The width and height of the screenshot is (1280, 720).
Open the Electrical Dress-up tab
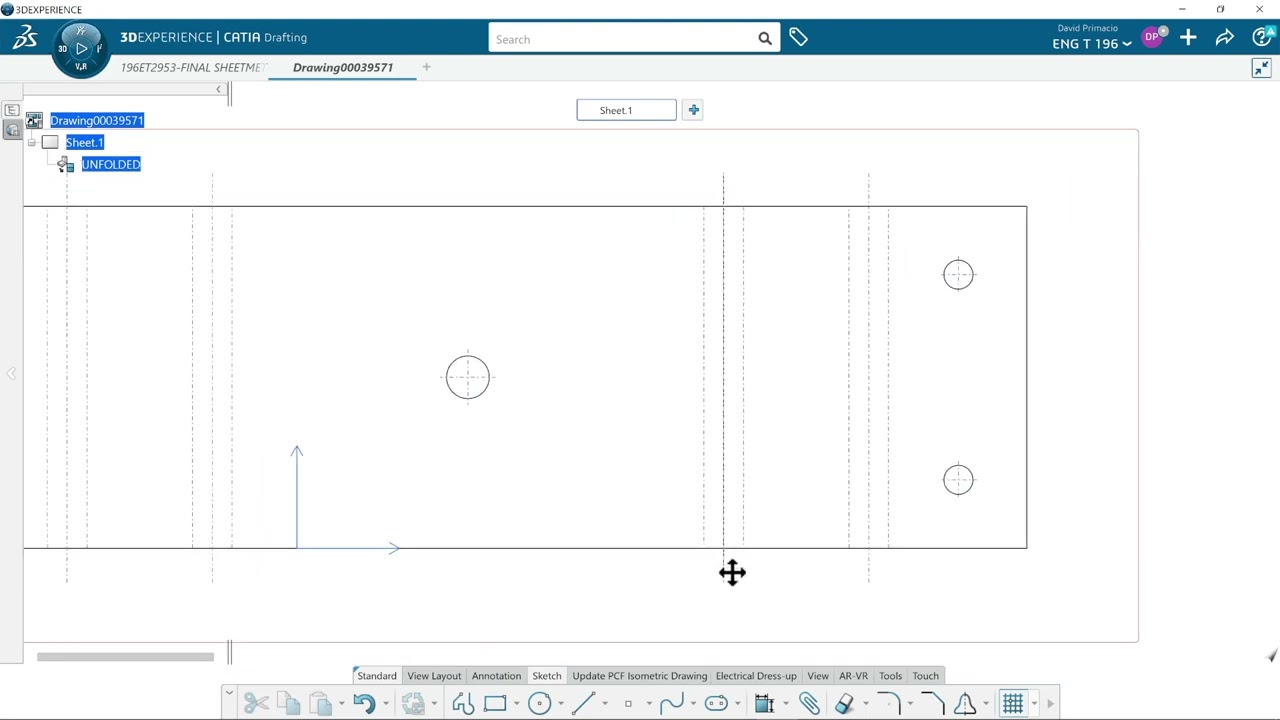coord(756,676)
